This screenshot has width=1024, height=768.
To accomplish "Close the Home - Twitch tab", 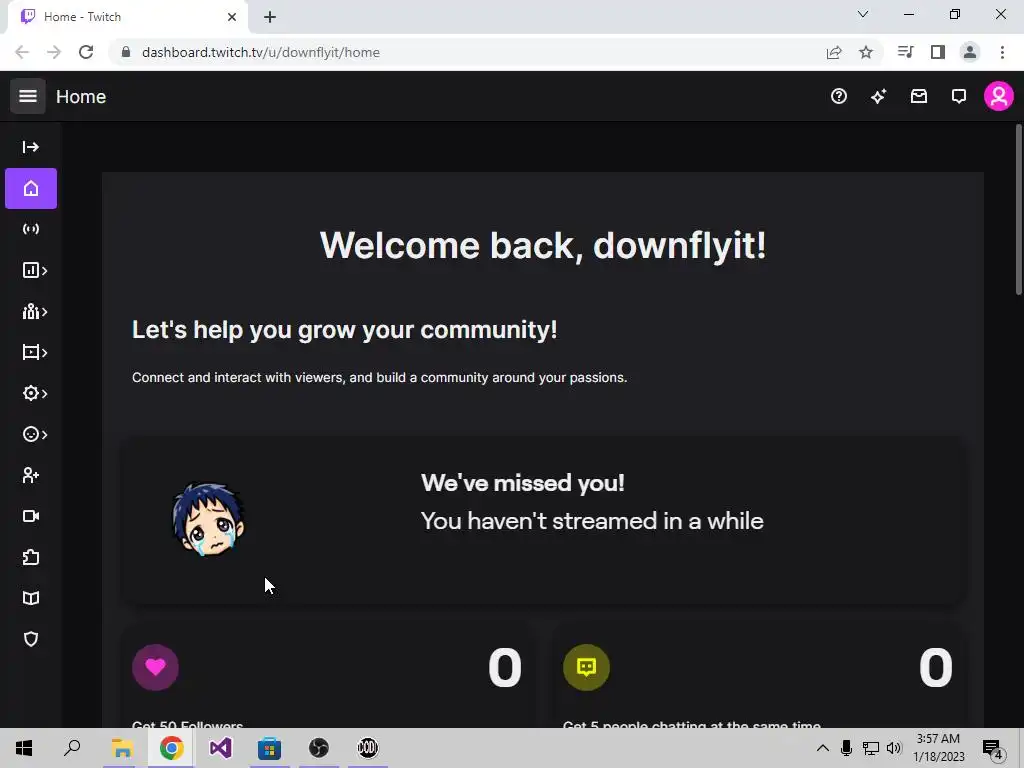I will [232, 17].
